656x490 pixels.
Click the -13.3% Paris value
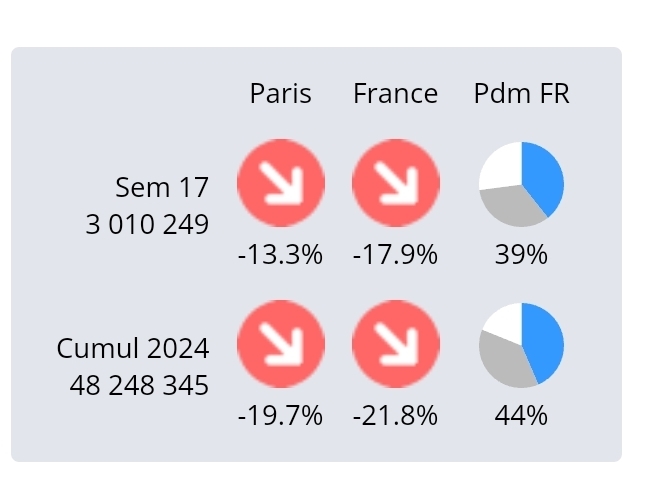point(280,255)
